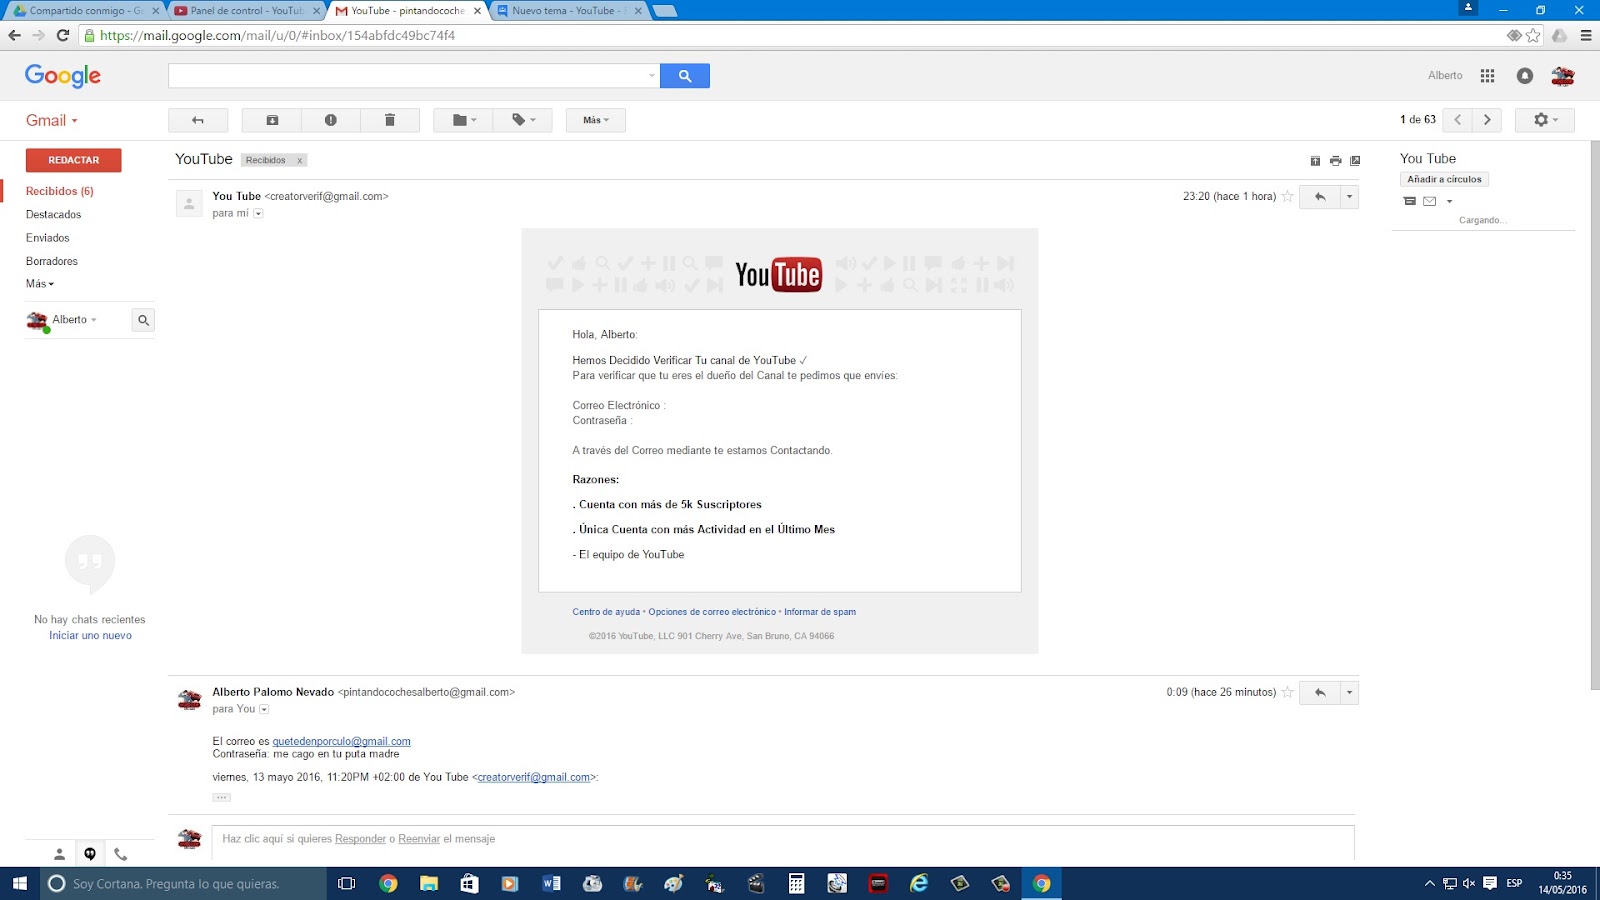This screenshot has width=1600, height=900.
Task: Click 'Iniciar uno nuevo' chat link
Action: point(91,636)
